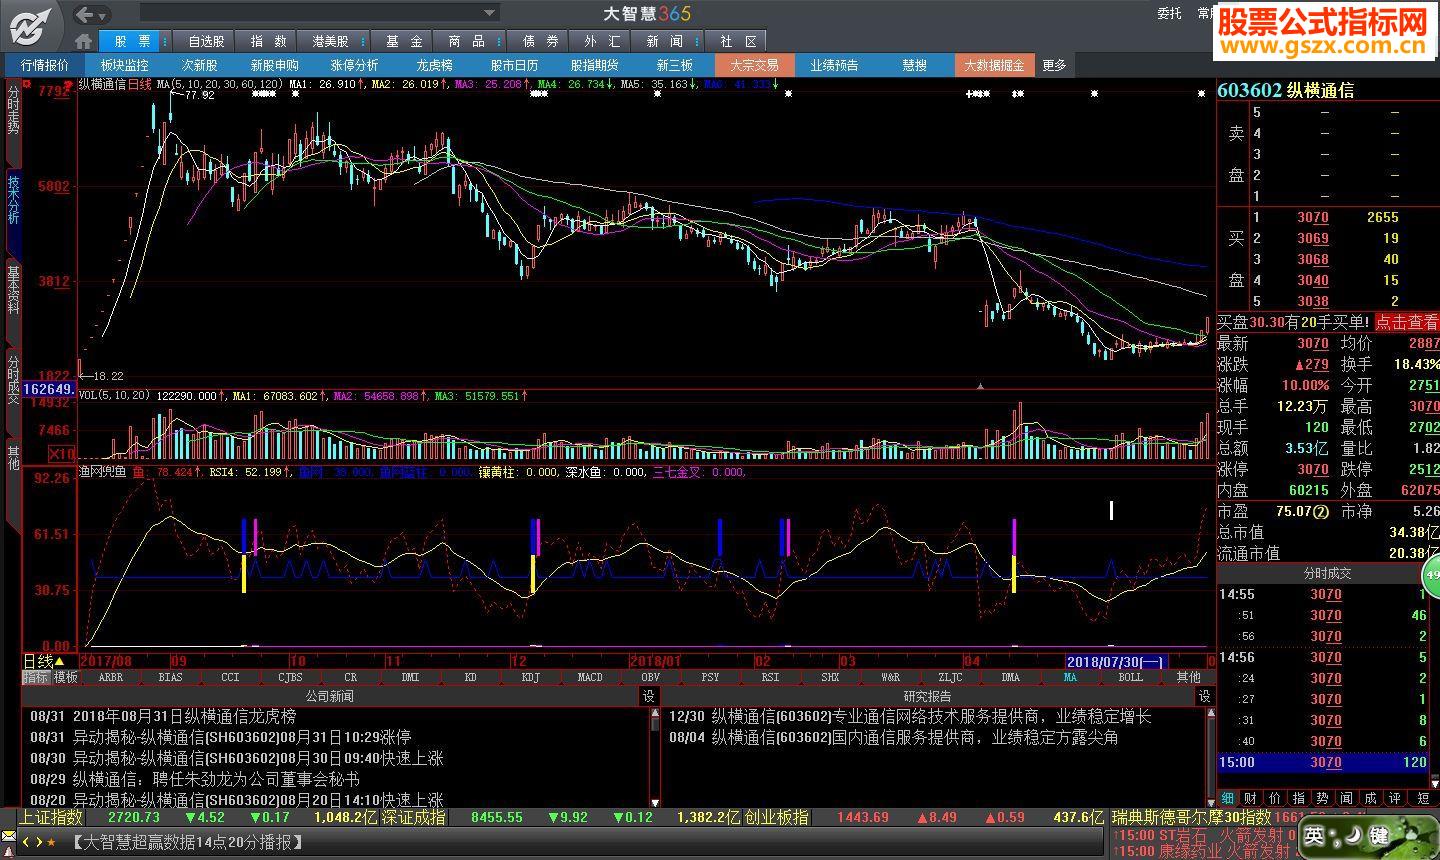Switch indicator to KDJ
This screenshot has height=860, width=1440.
(x=530, y=677)
